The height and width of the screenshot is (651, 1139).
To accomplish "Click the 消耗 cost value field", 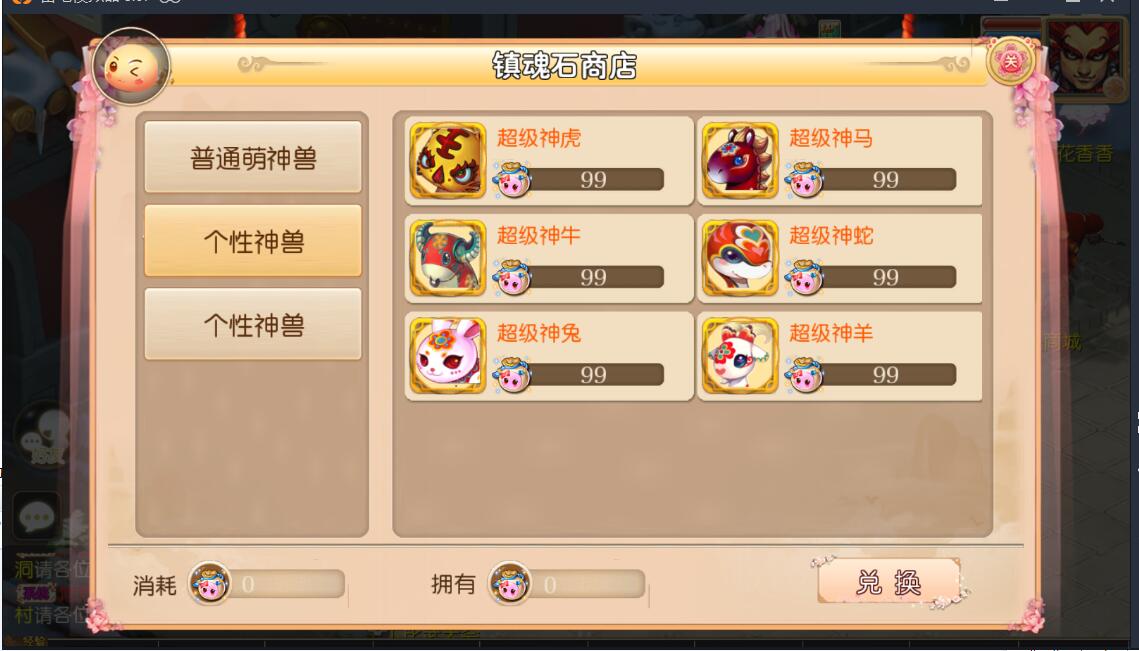I will pos(286,584).
